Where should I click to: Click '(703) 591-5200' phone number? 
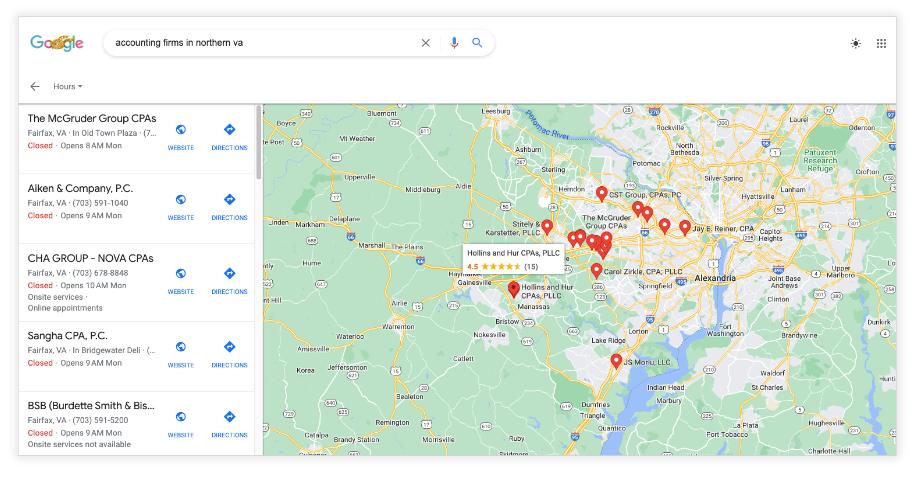pos(100,420)
